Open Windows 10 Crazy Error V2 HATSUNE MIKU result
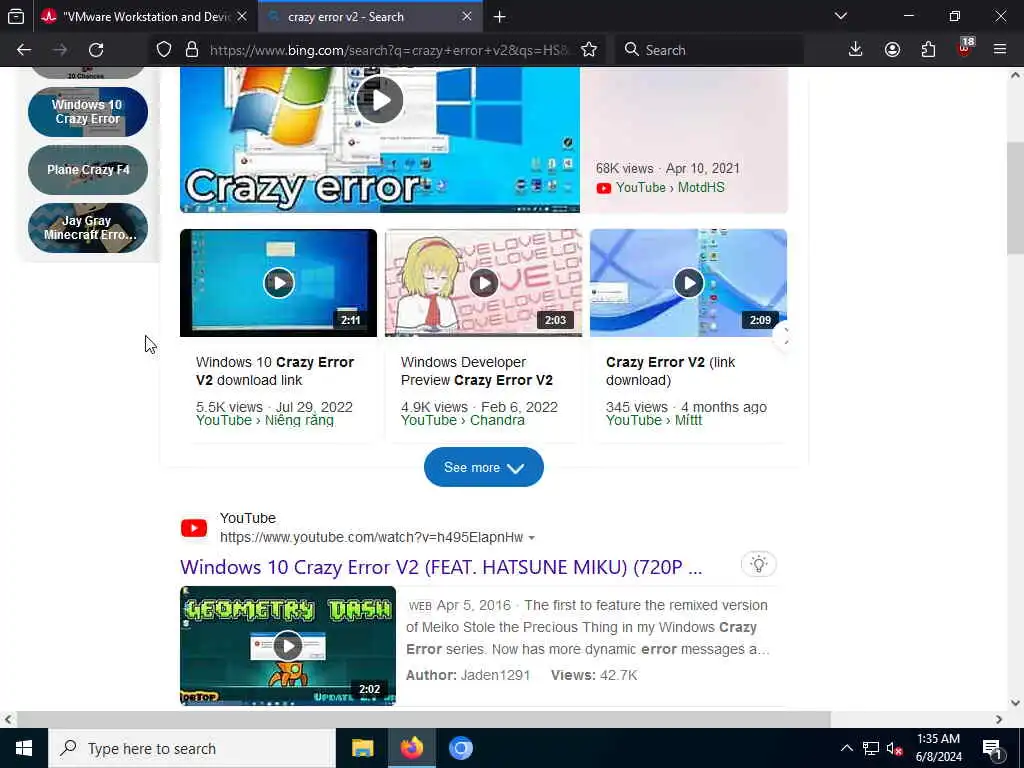Image resolution: width=1024 pixels, height=768 pixels. point(441,567)
